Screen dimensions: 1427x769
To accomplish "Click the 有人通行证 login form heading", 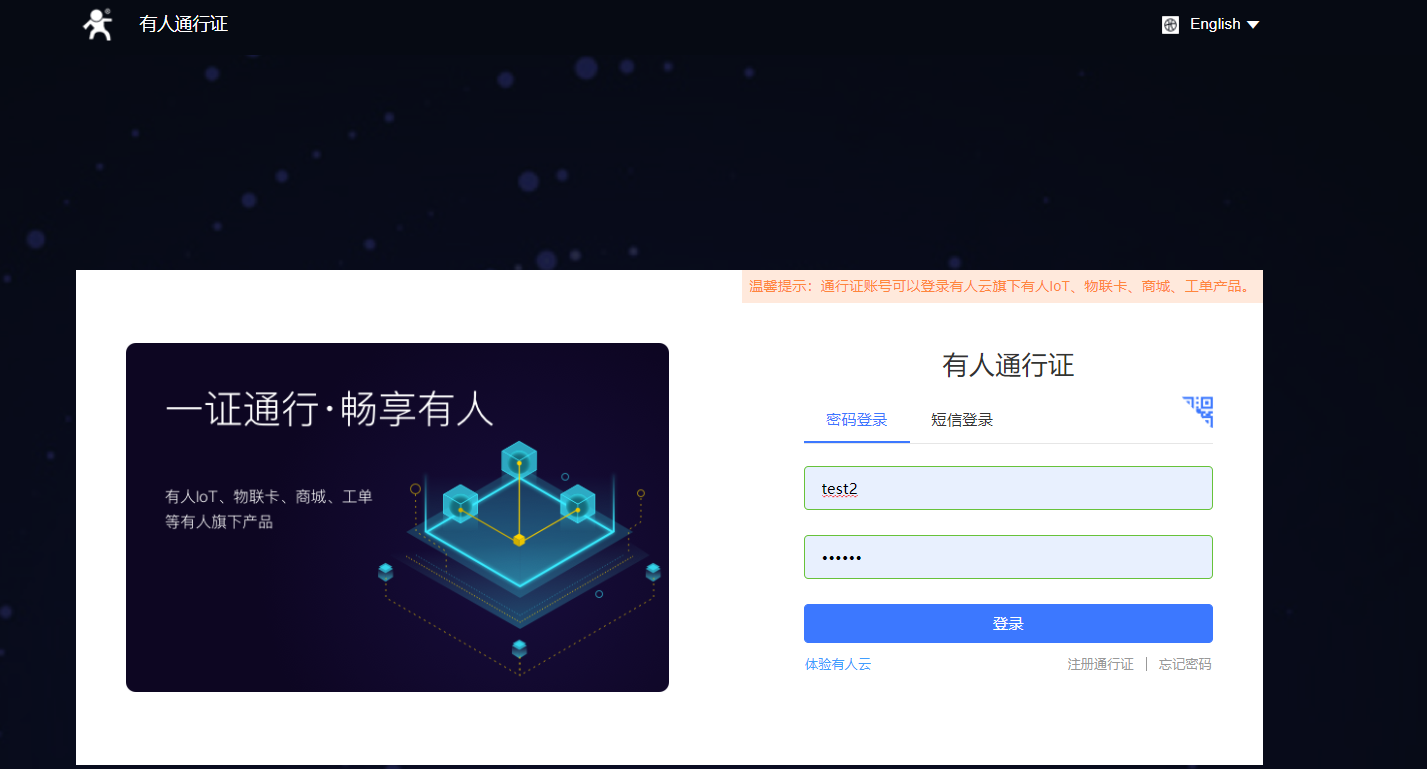I will (1008, 365).
